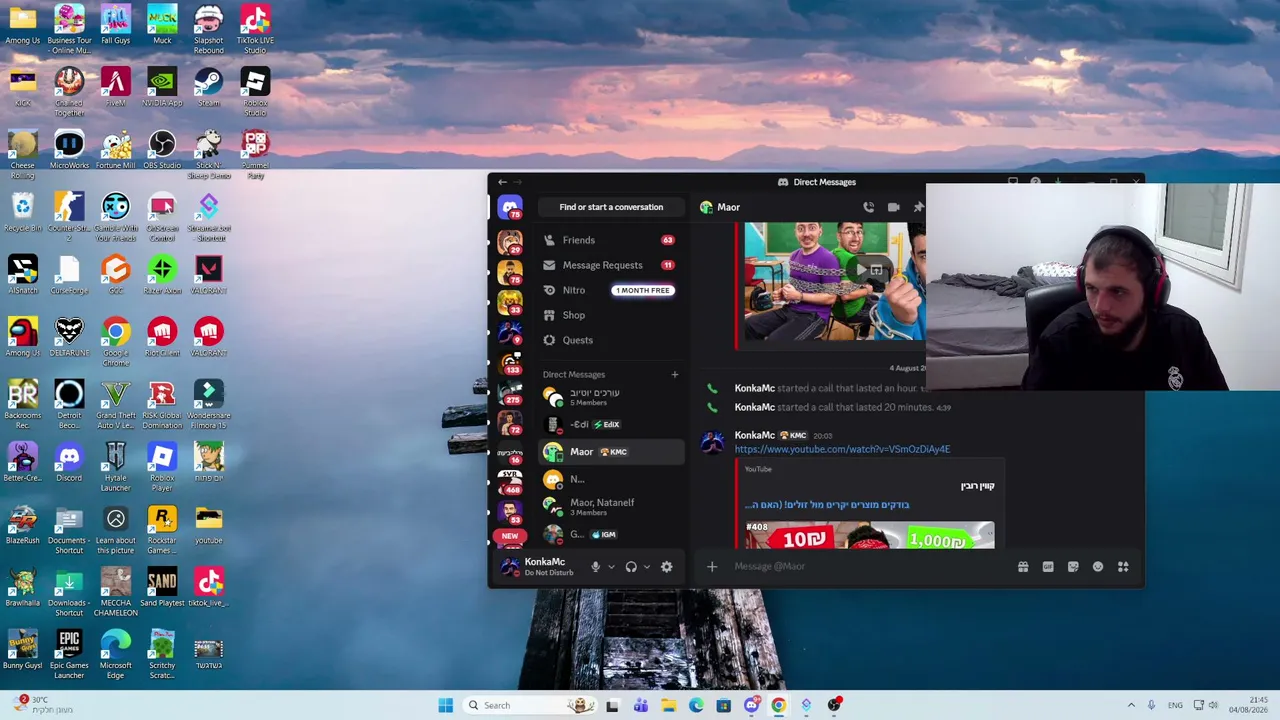Open the server with 133 notifications
The image size is (1280, 720).
click(x=510, y=363)
